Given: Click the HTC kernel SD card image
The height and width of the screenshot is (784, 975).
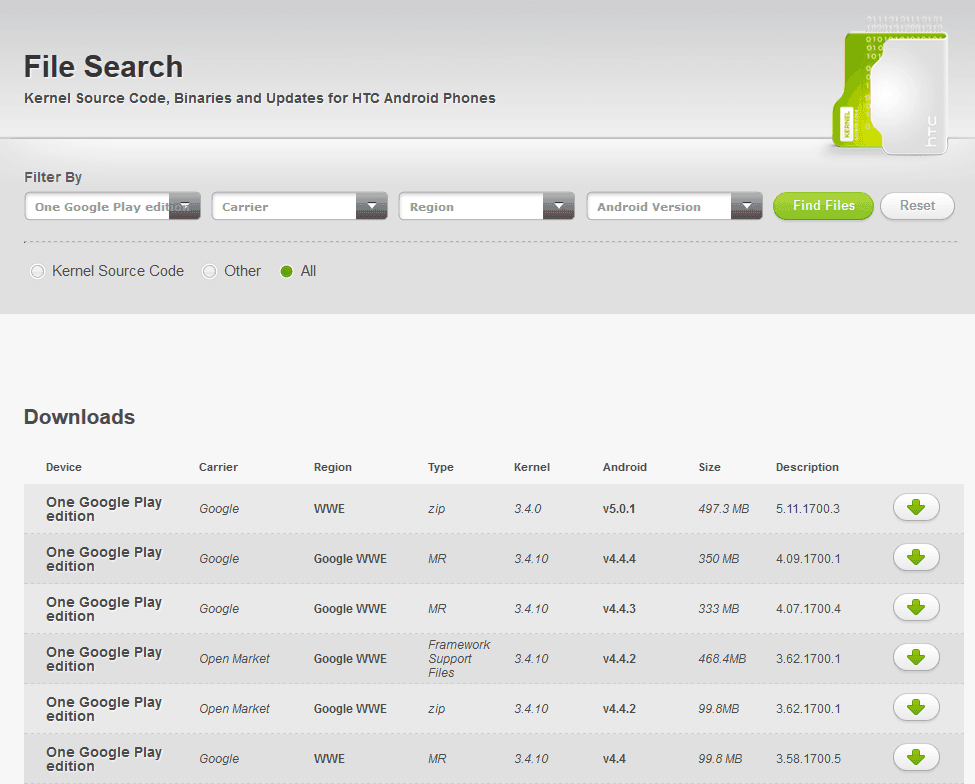Looking at the screenshot, I should (890, 87).
